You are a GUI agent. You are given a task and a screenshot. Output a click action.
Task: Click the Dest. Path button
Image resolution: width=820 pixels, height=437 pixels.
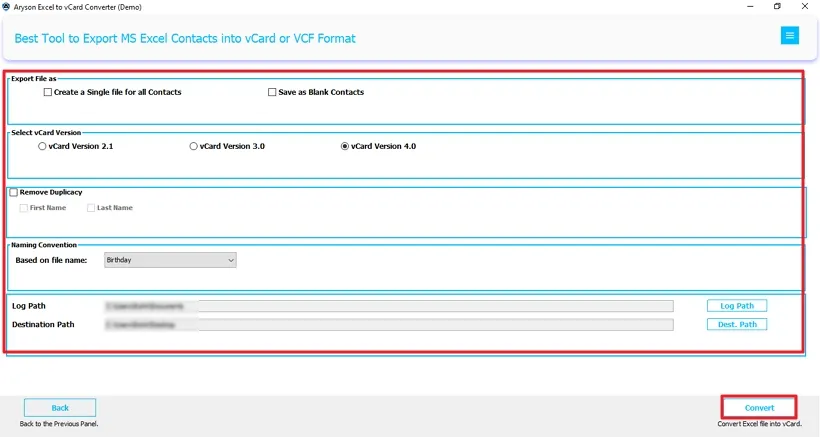[x=737, y=324]
